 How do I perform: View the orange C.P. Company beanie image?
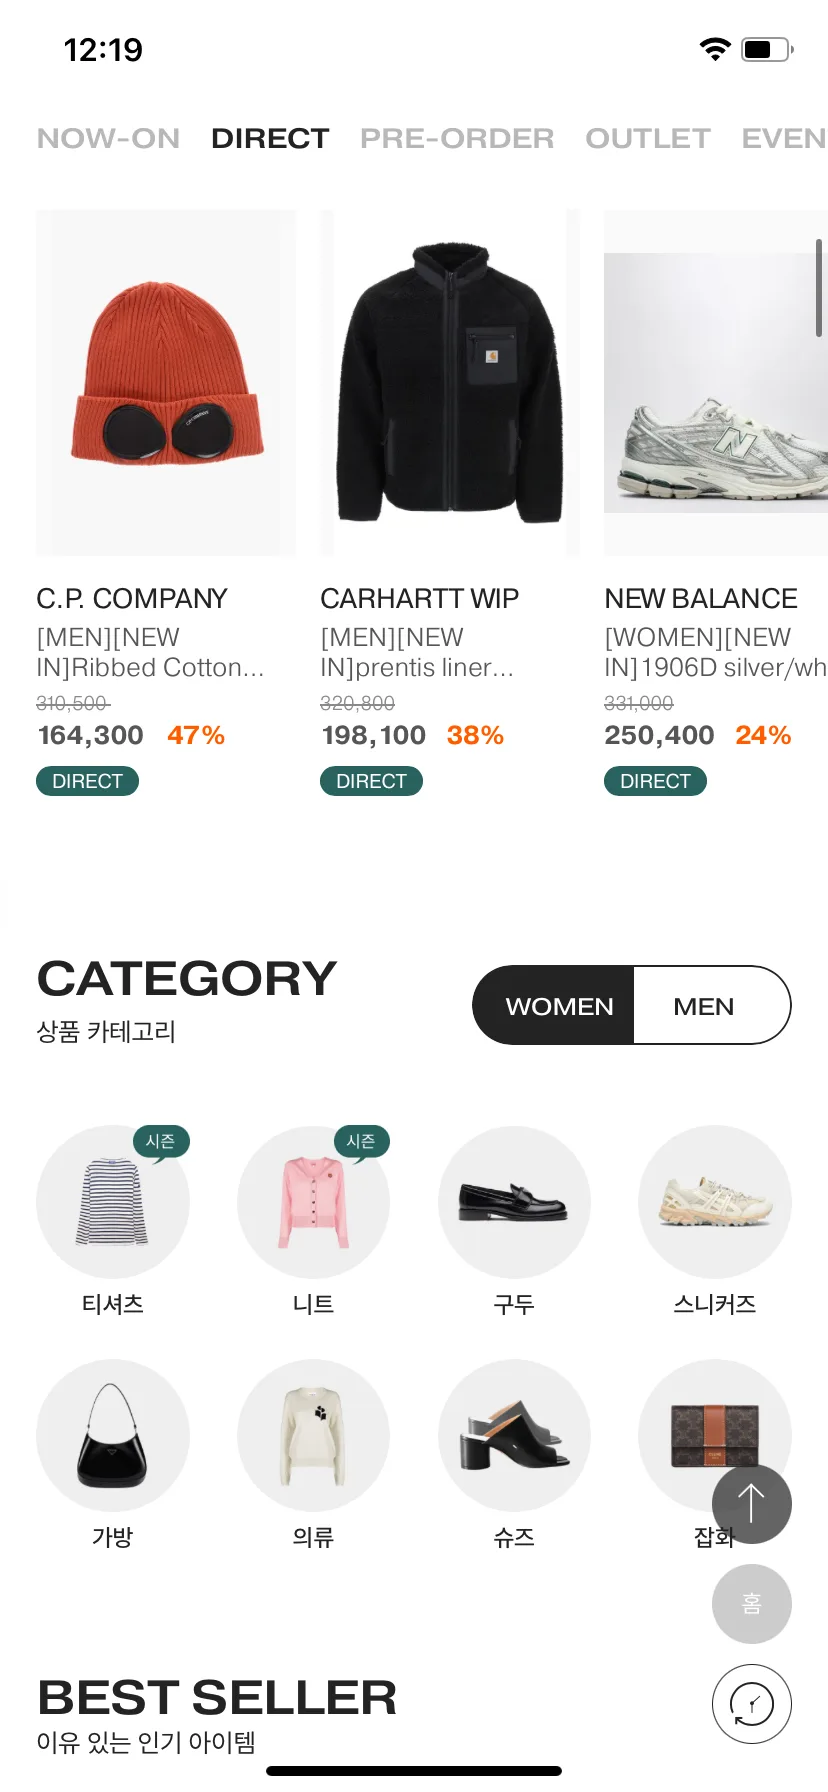tap(166, 382)
